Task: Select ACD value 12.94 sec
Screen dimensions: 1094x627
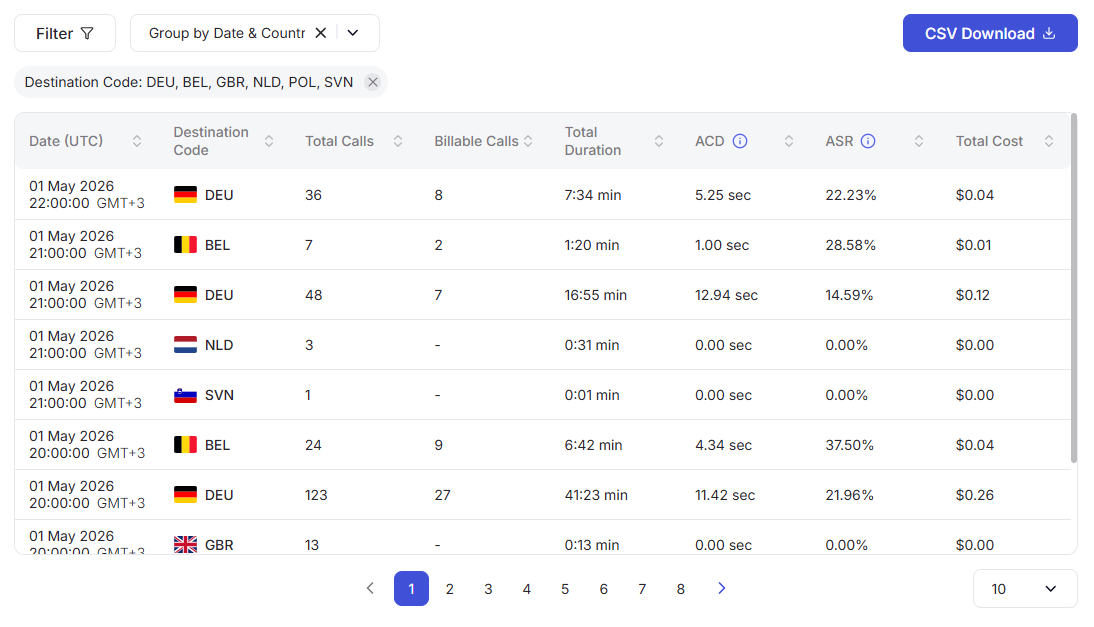Action: tap(726, 295)
